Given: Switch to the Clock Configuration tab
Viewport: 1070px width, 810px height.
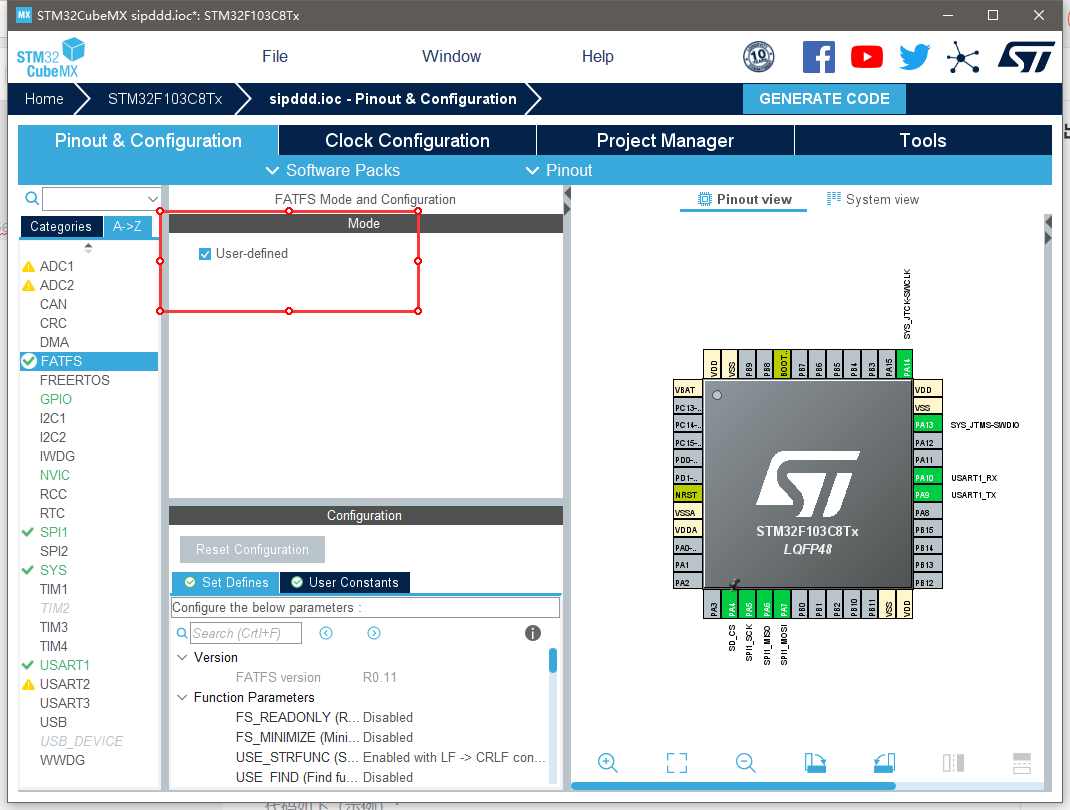Looking at the screenshot, I should [406, 140].
